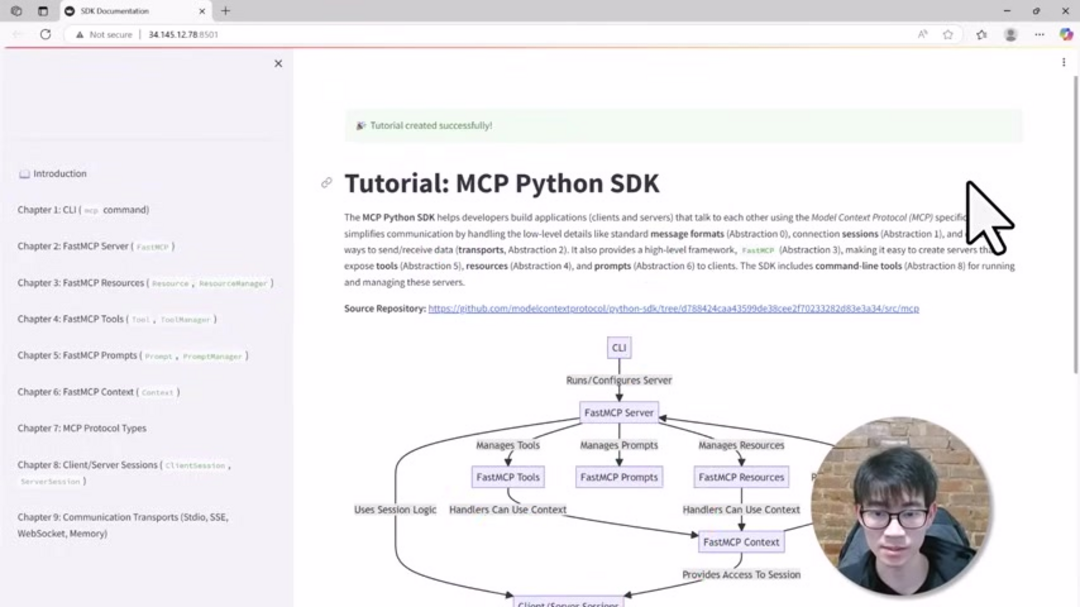The height and width of the screenshot is (607, 1080).
Task: Open the Copilot icon in browser toolbar
Action: tap(1066, 34)
